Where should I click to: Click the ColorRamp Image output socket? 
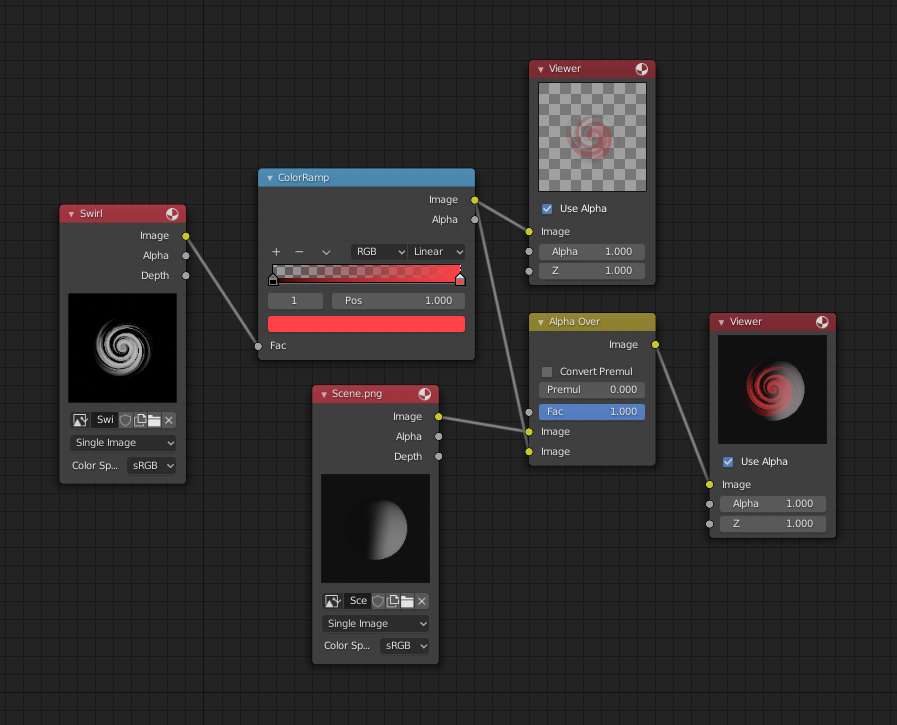point(475,200)
